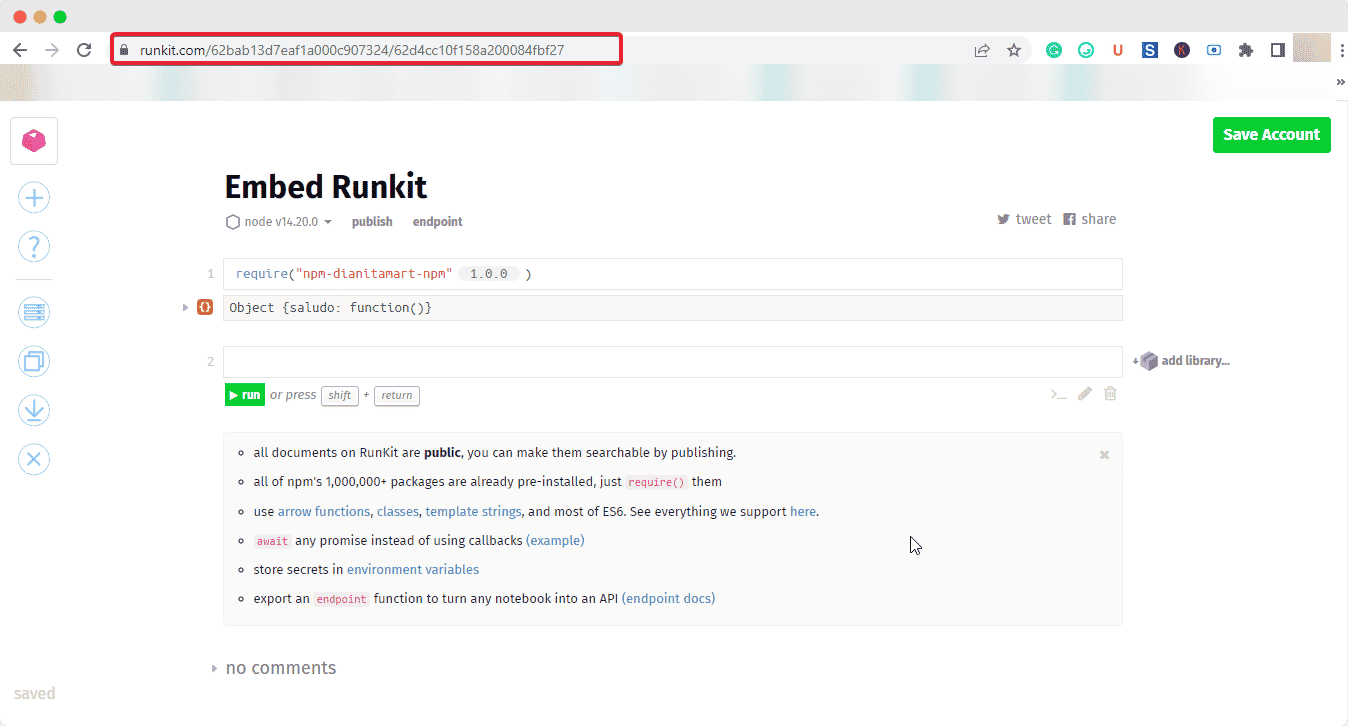Click the RunKit pink logo icon

click(34, 141)
